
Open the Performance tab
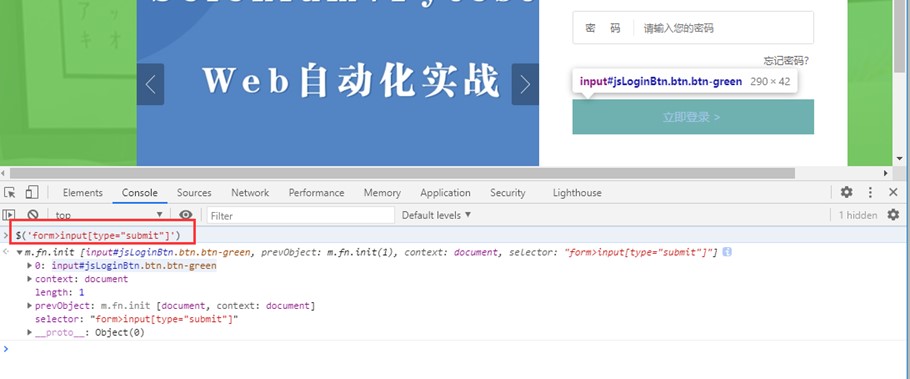coord(316,193)
